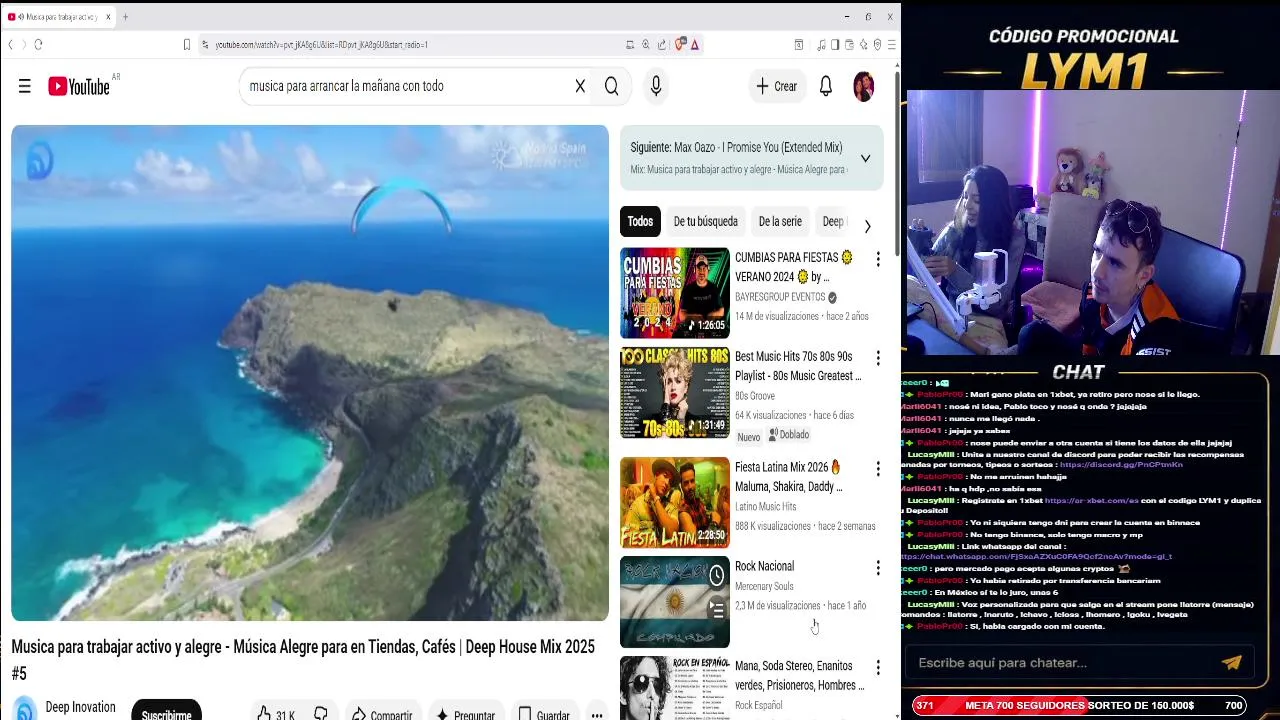Click the magnifying glass search button
This screenshot has width=1280, height=720.
click(611, 87)
